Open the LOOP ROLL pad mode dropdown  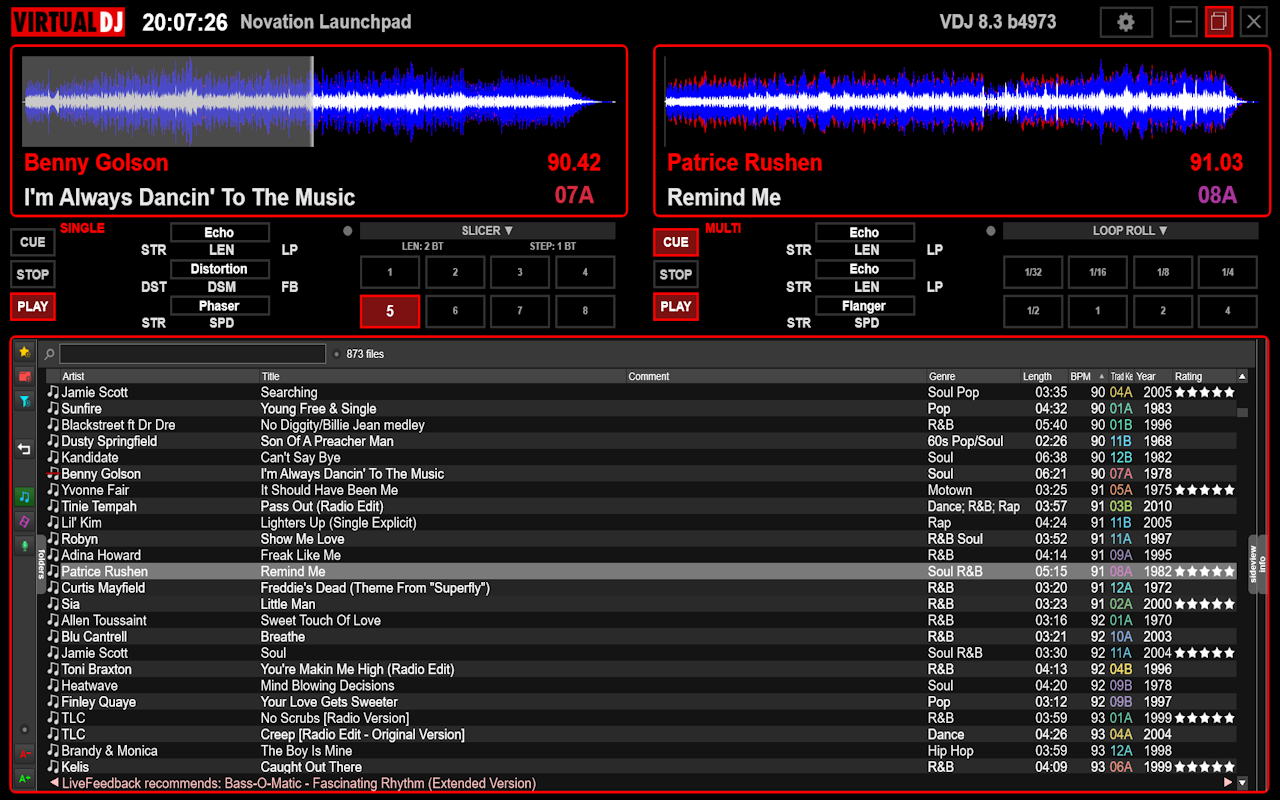click(1130, 231)
